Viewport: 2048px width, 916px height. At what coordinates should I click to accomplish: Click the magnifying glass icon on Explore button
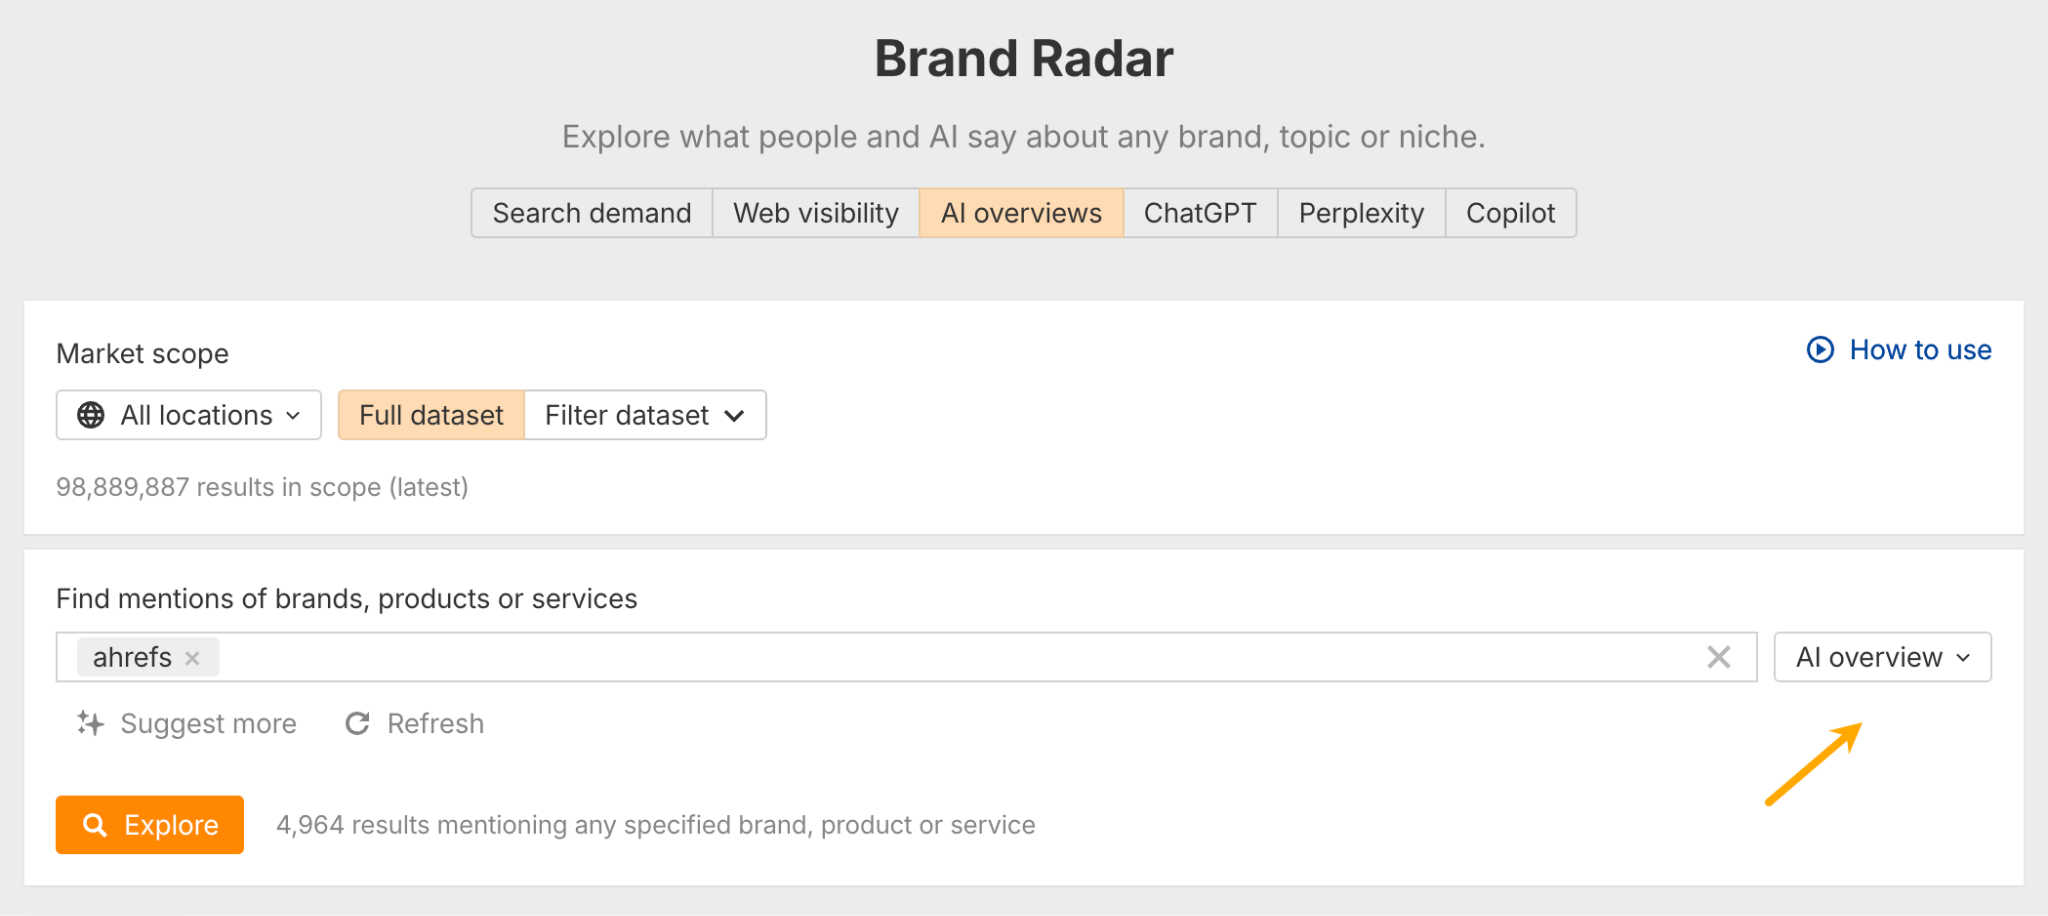[x=96, y=824]
